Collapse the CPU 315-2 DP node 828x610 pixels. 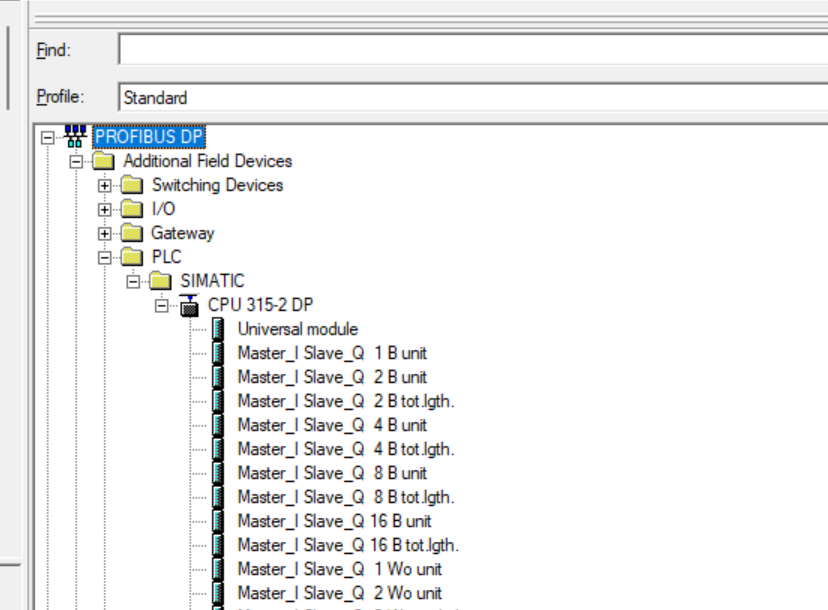[162, 306]
